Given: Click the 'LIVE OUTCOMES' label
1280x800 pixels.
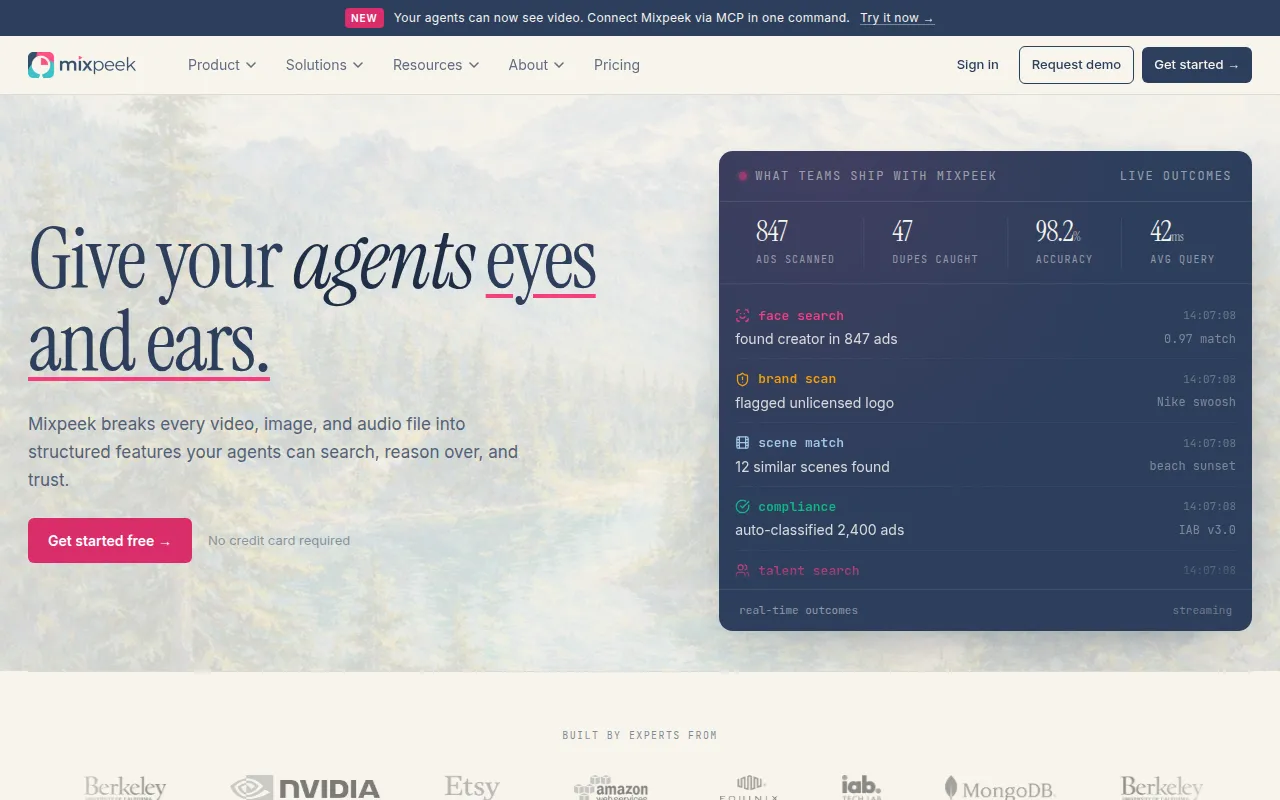Looking at the screenshot, I should (x=1176, y=176).
